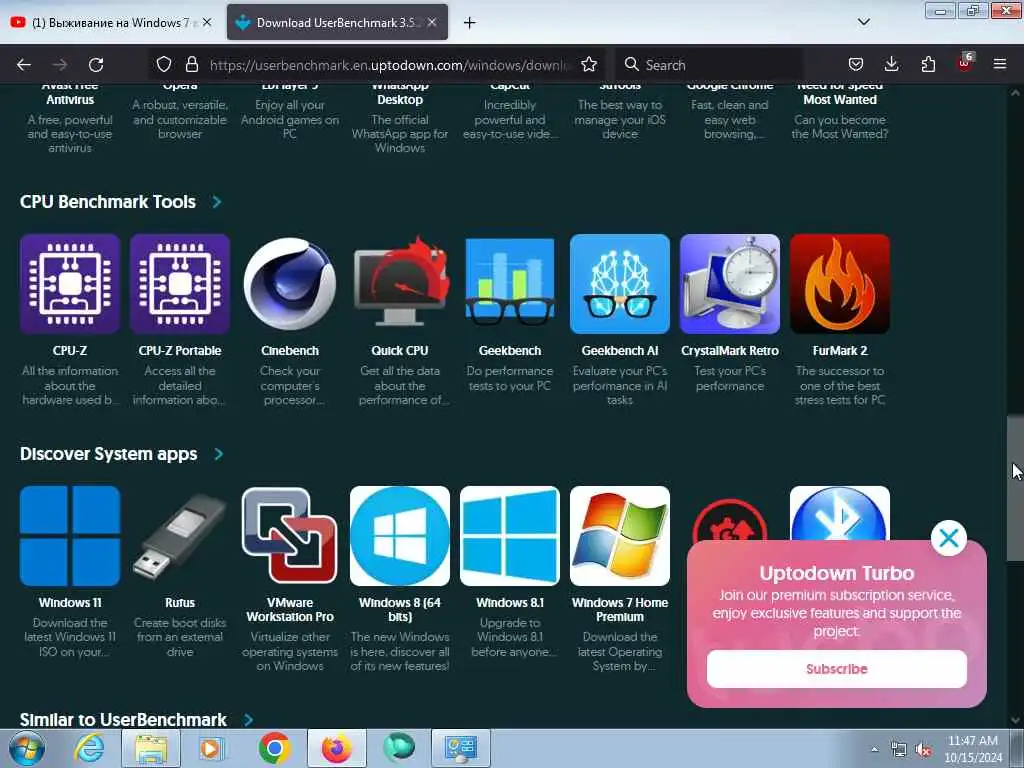Click the FurMark 2 title link

(840, 351)
